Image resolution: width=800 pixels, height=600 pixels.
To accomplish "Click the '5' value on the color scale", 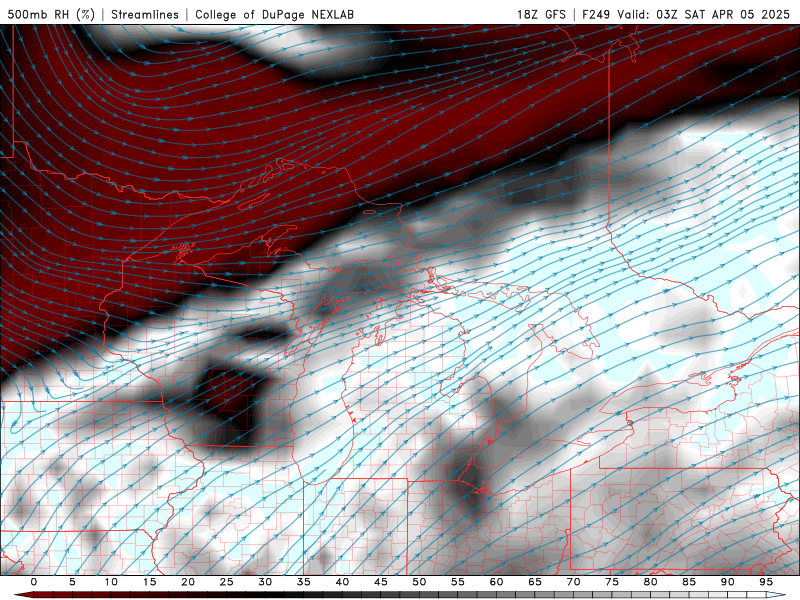I will (x=72, y=582).
